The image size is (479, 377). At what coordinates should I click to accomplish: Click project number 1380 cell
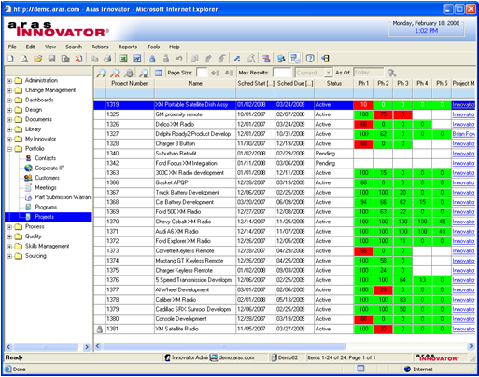(x=130, y=319)
